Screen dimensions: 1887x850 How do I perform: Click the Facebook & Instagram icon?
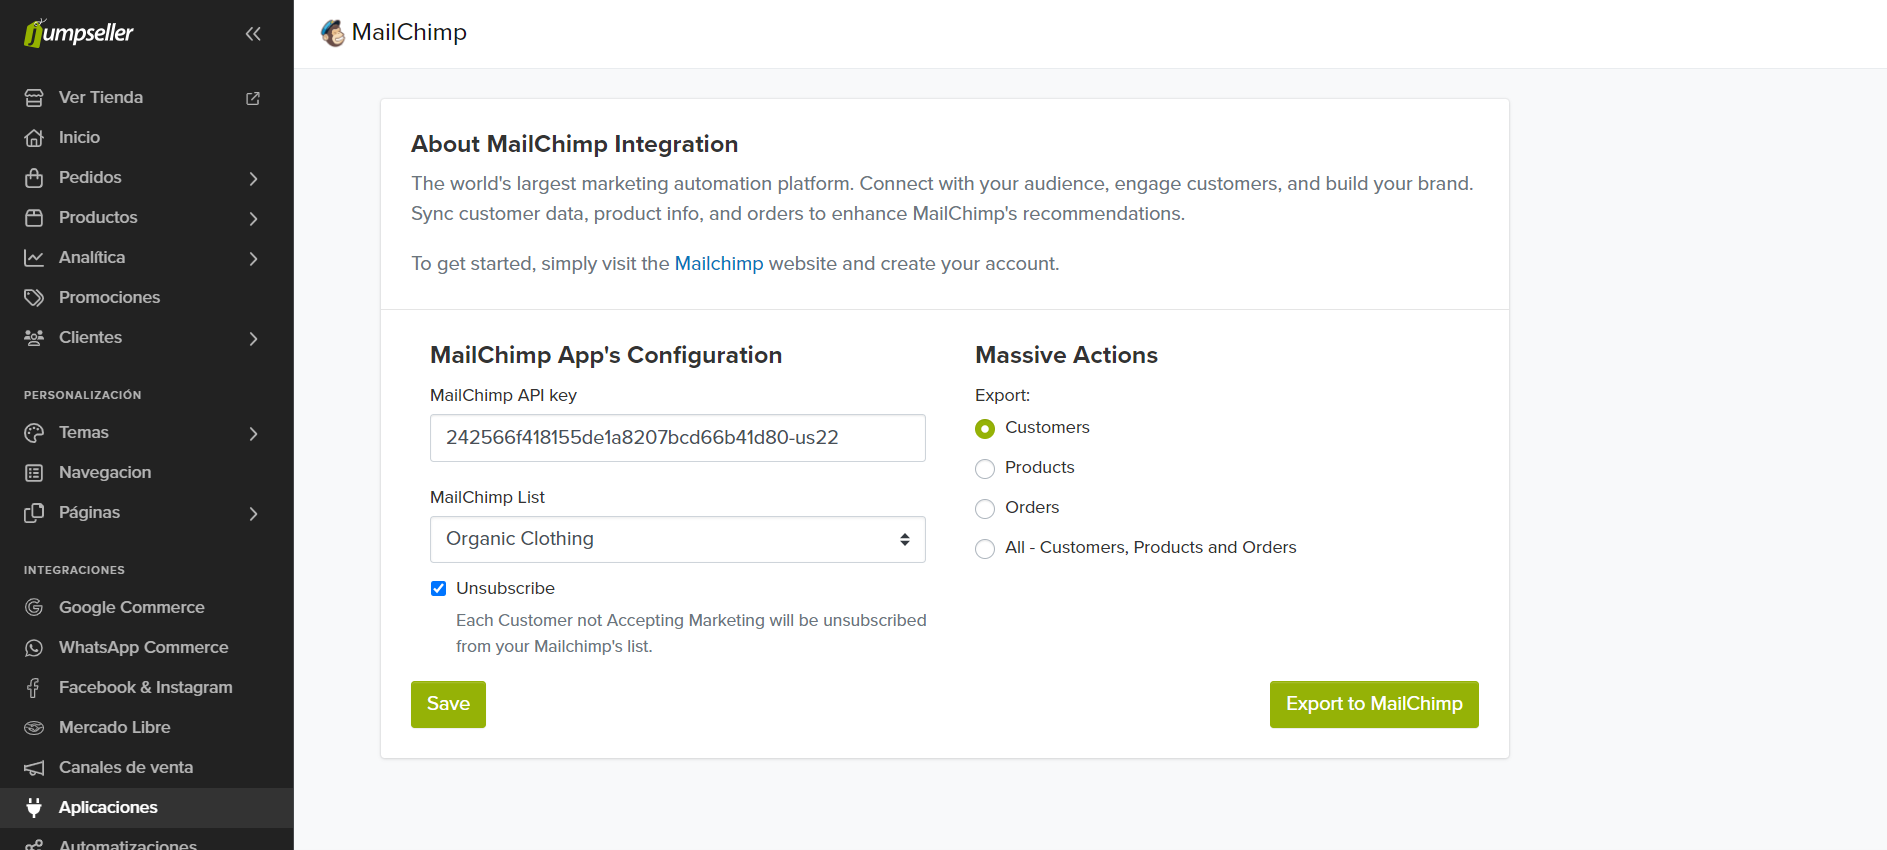[x=34, y=688]
